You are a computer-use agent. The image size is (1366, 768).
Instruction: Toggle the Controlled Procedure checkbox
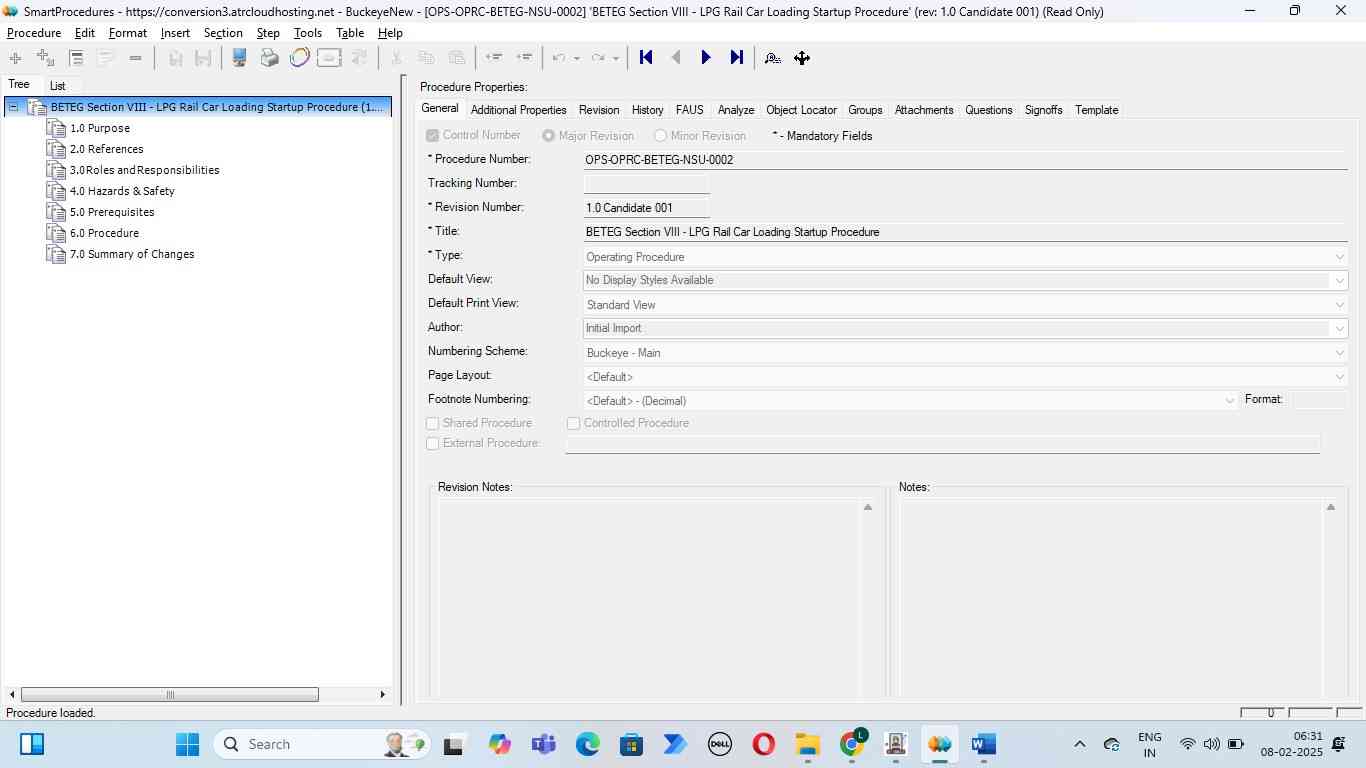[574, 424]
